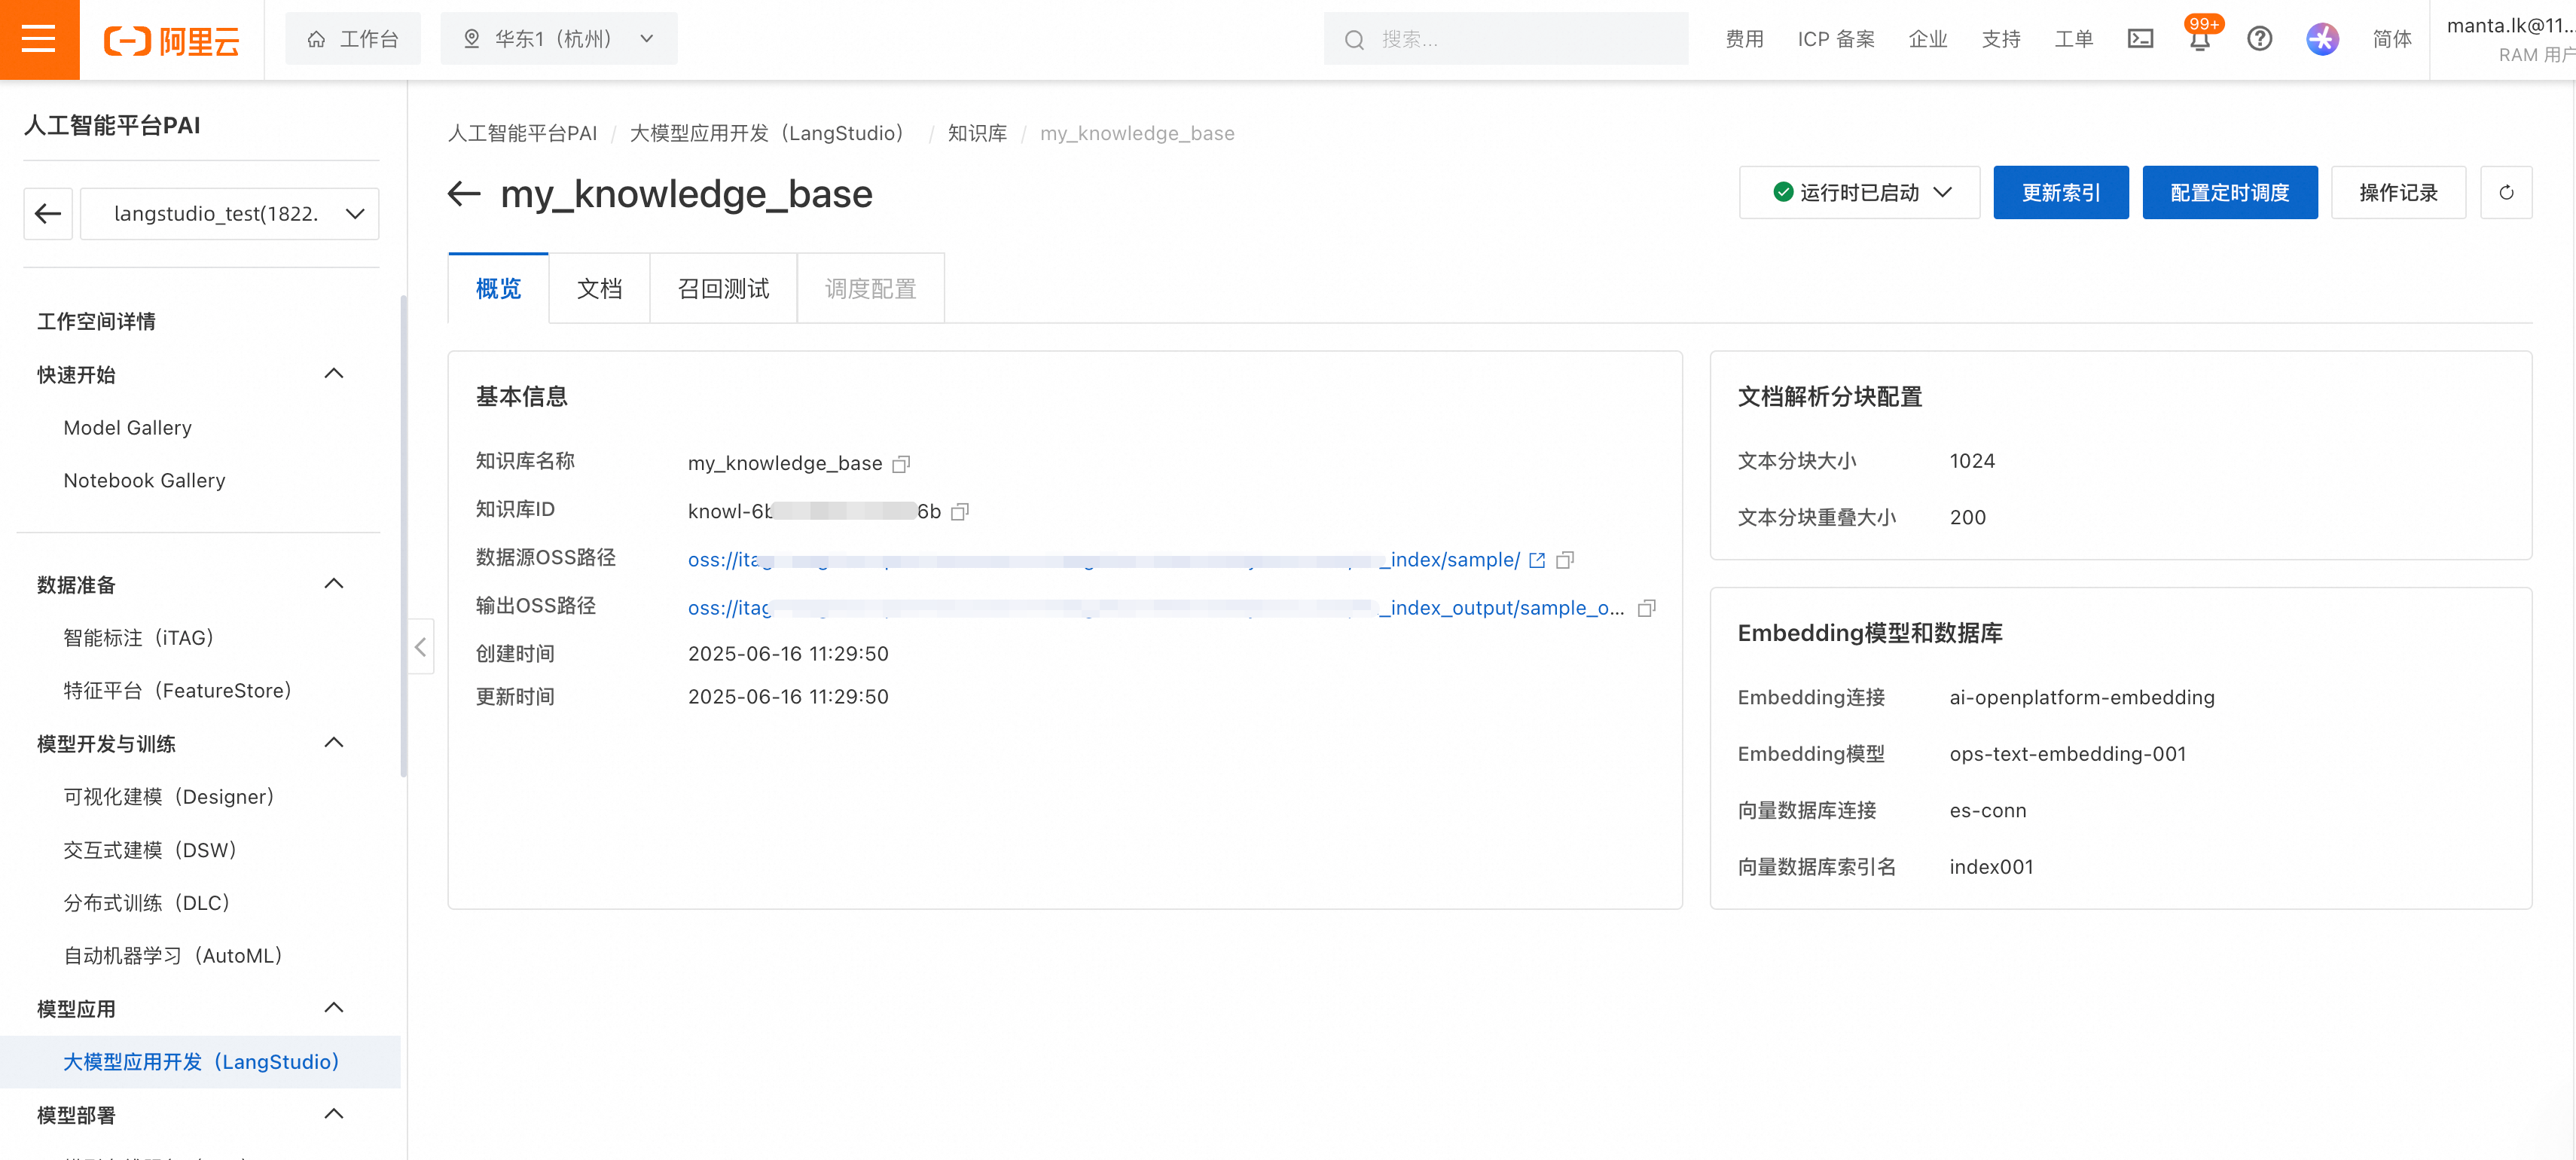Switch to the 召回测试 tab
This screenshot has width=2576, height=1160.
tap(723, 289)
